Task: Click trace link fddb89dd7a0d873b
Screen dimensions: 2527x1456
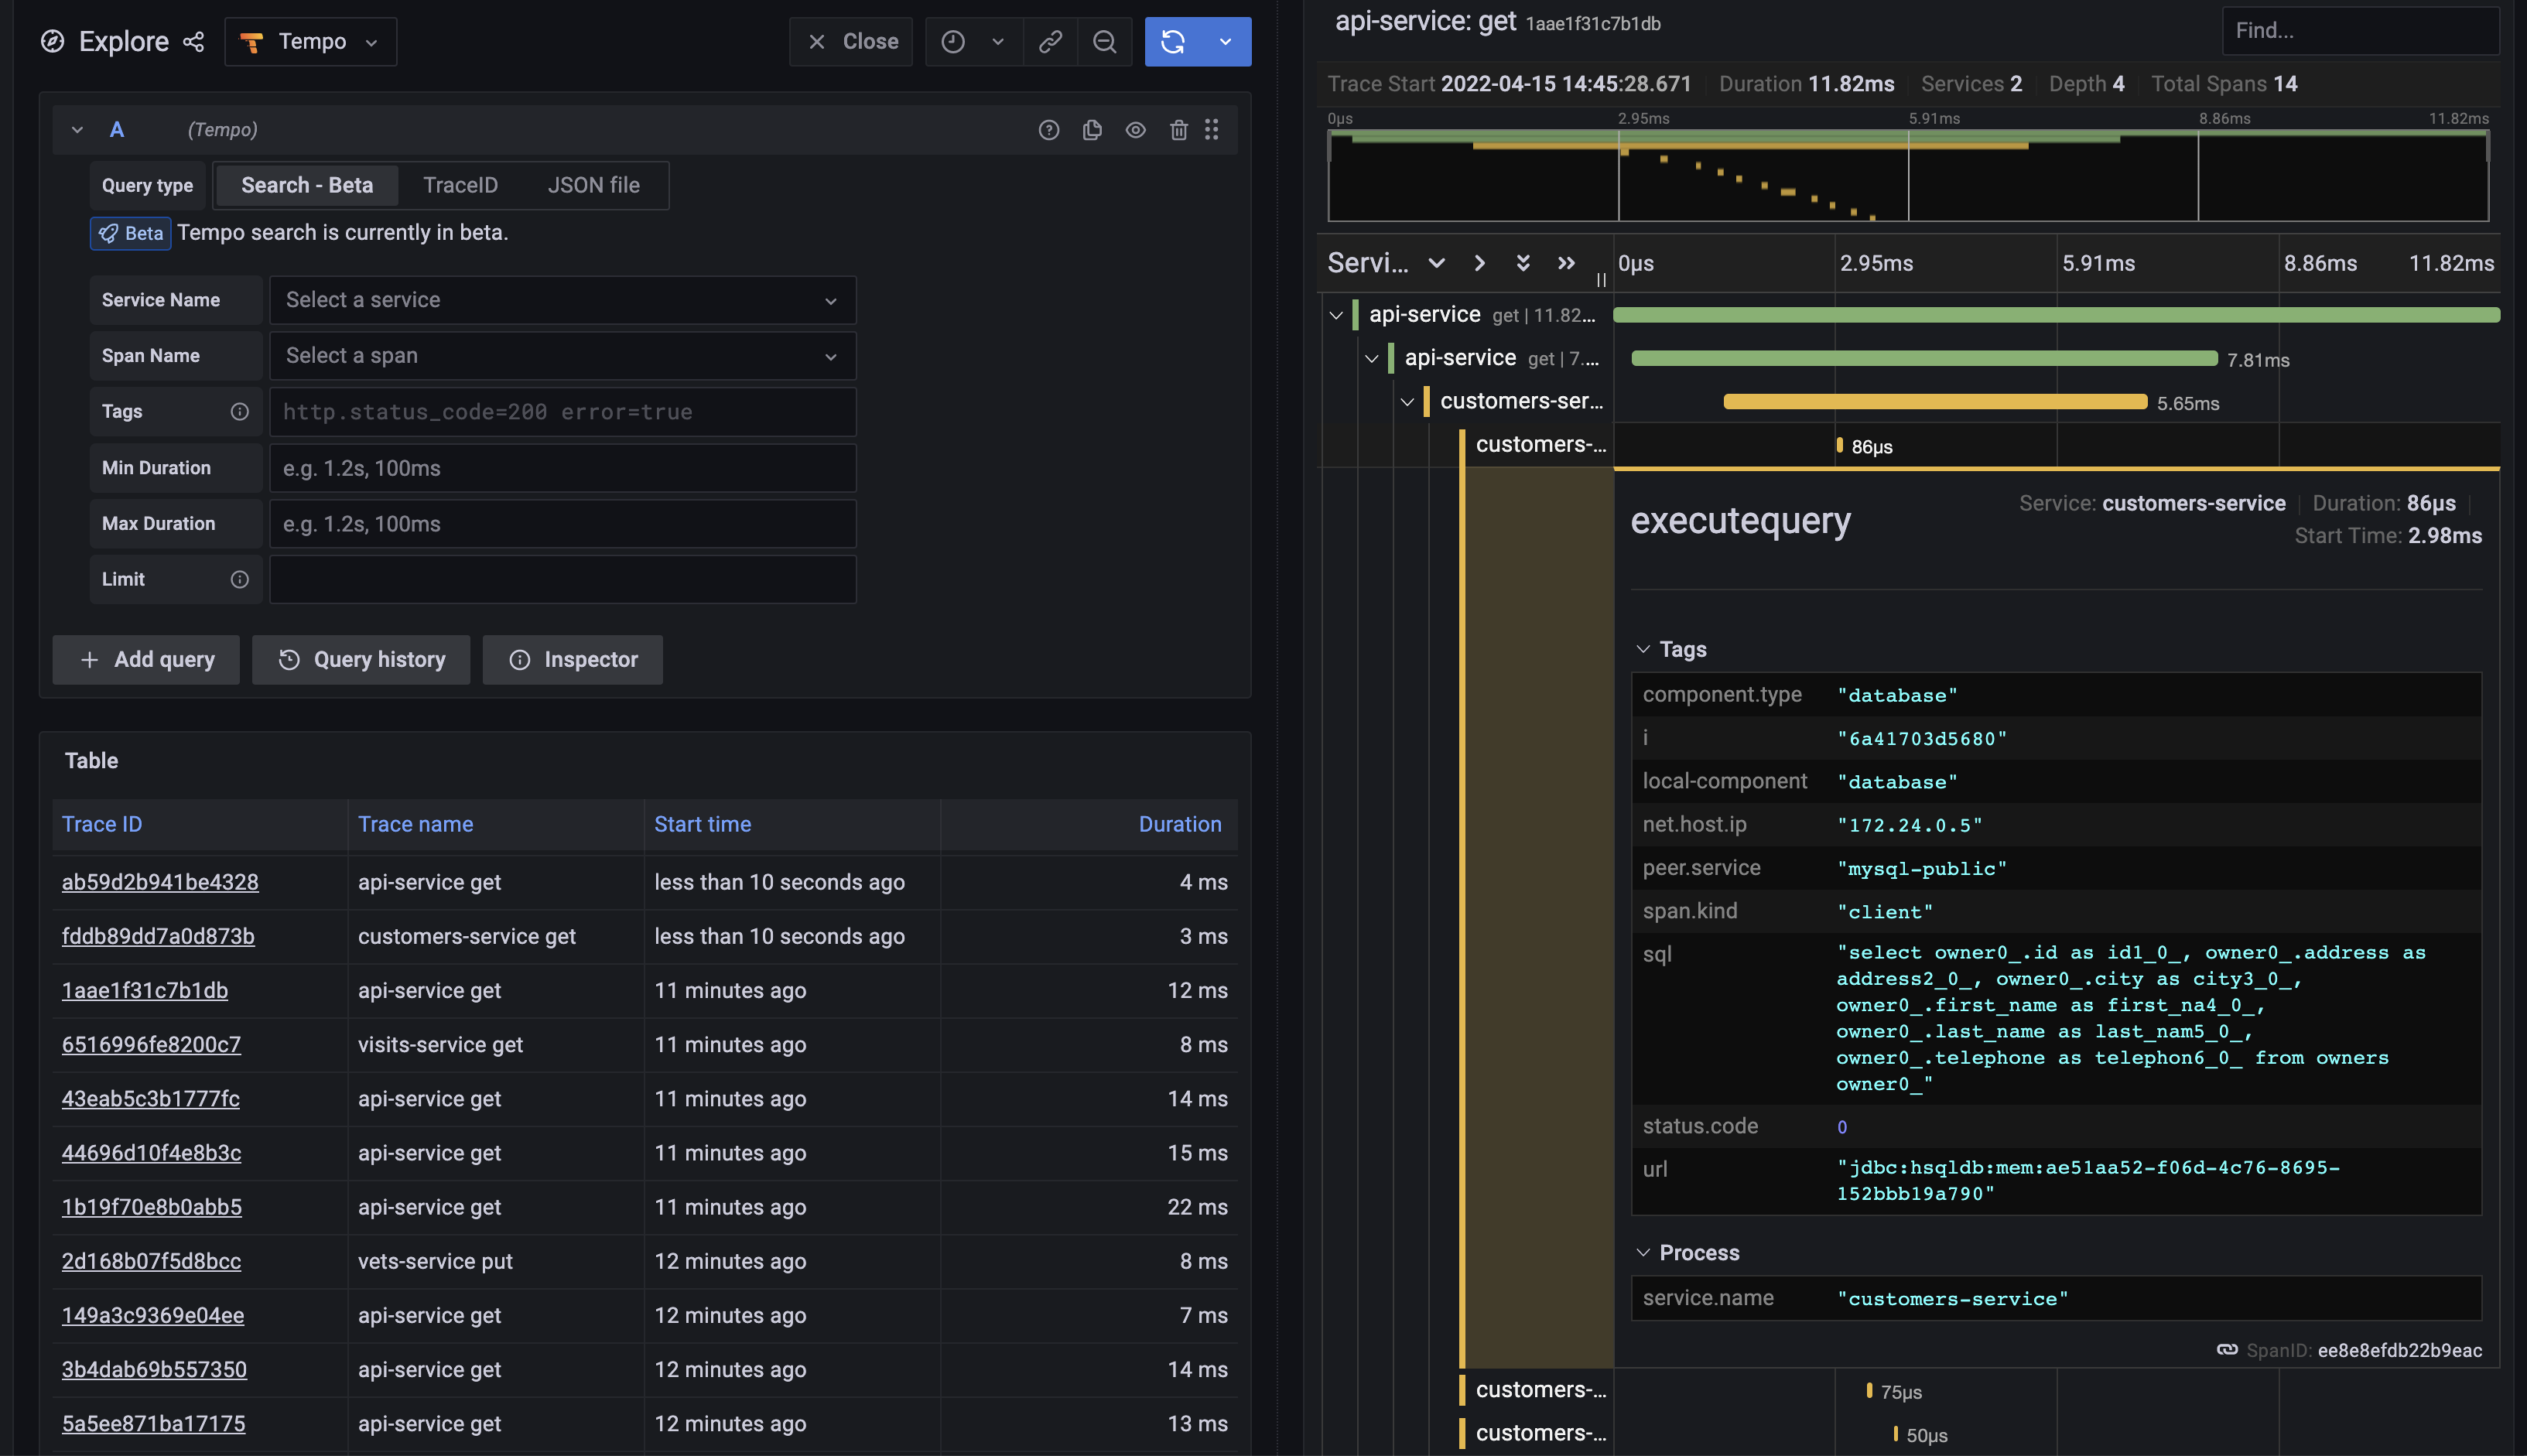Action: point(158,935)
